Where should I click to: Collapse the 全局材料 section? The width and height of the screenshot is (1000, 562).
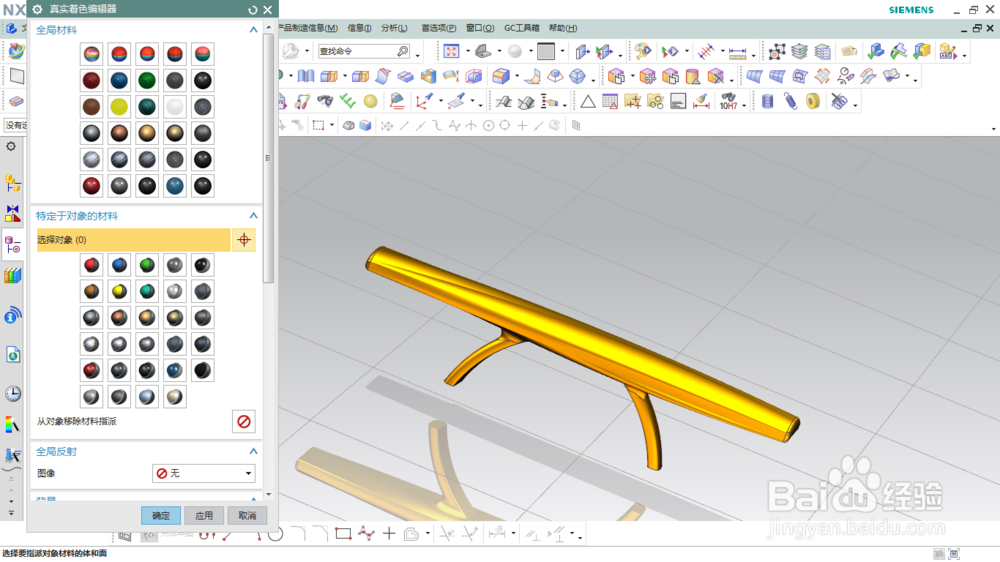click(253, 30)
